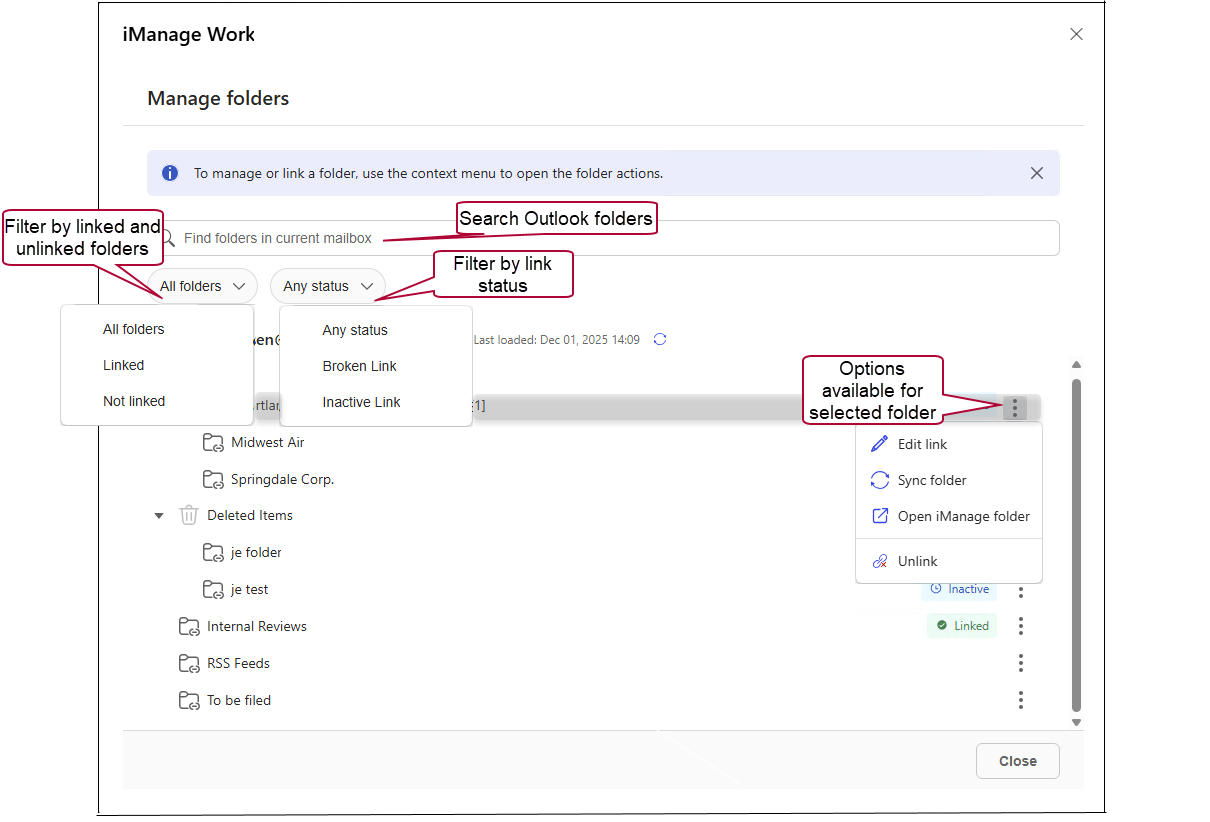Screen dimensions: 1210x822
Task: Click the je test folder icon
Action: pyautogui.click(x=213, y=589)
